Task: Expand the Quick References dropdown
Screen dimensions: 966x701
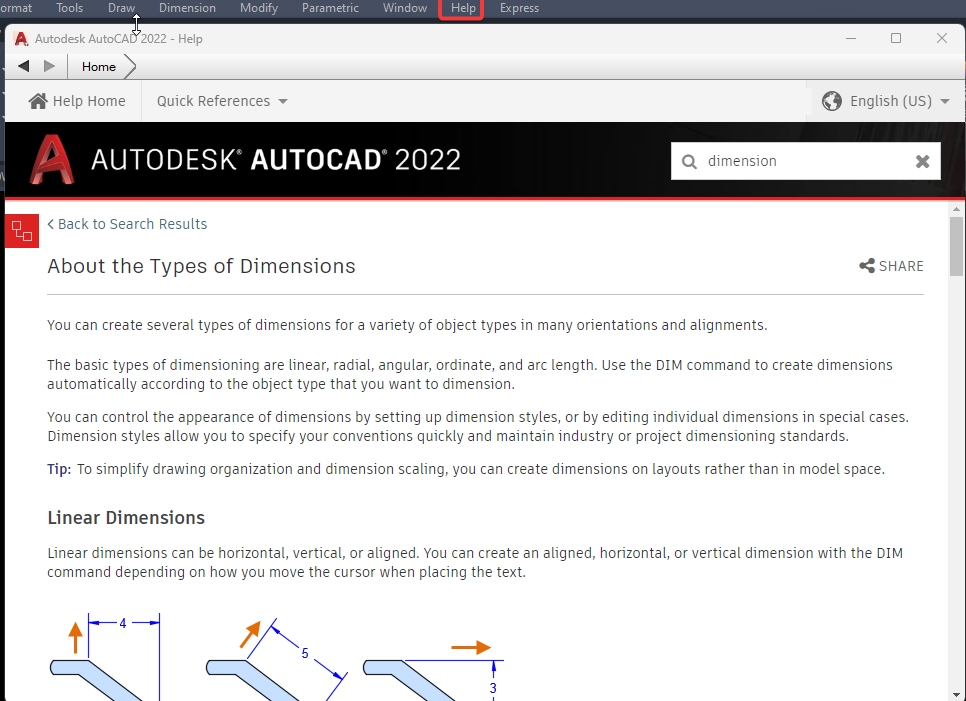Action: pos(222,101)
